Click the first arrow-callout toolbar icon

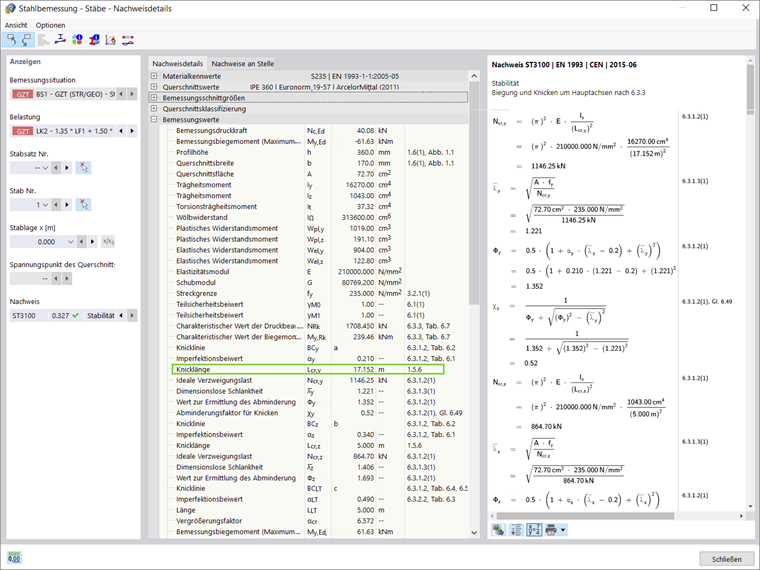11,40
